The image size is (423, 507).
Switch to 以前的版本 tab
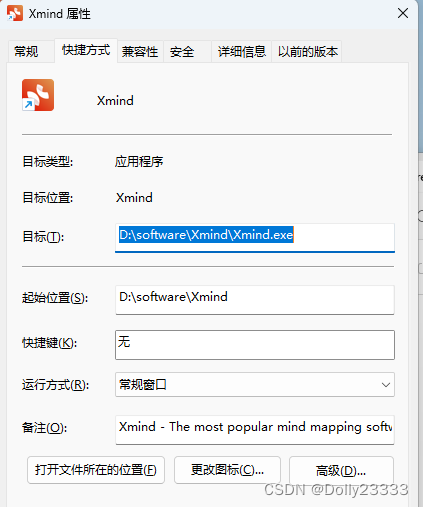click(307, 52)
